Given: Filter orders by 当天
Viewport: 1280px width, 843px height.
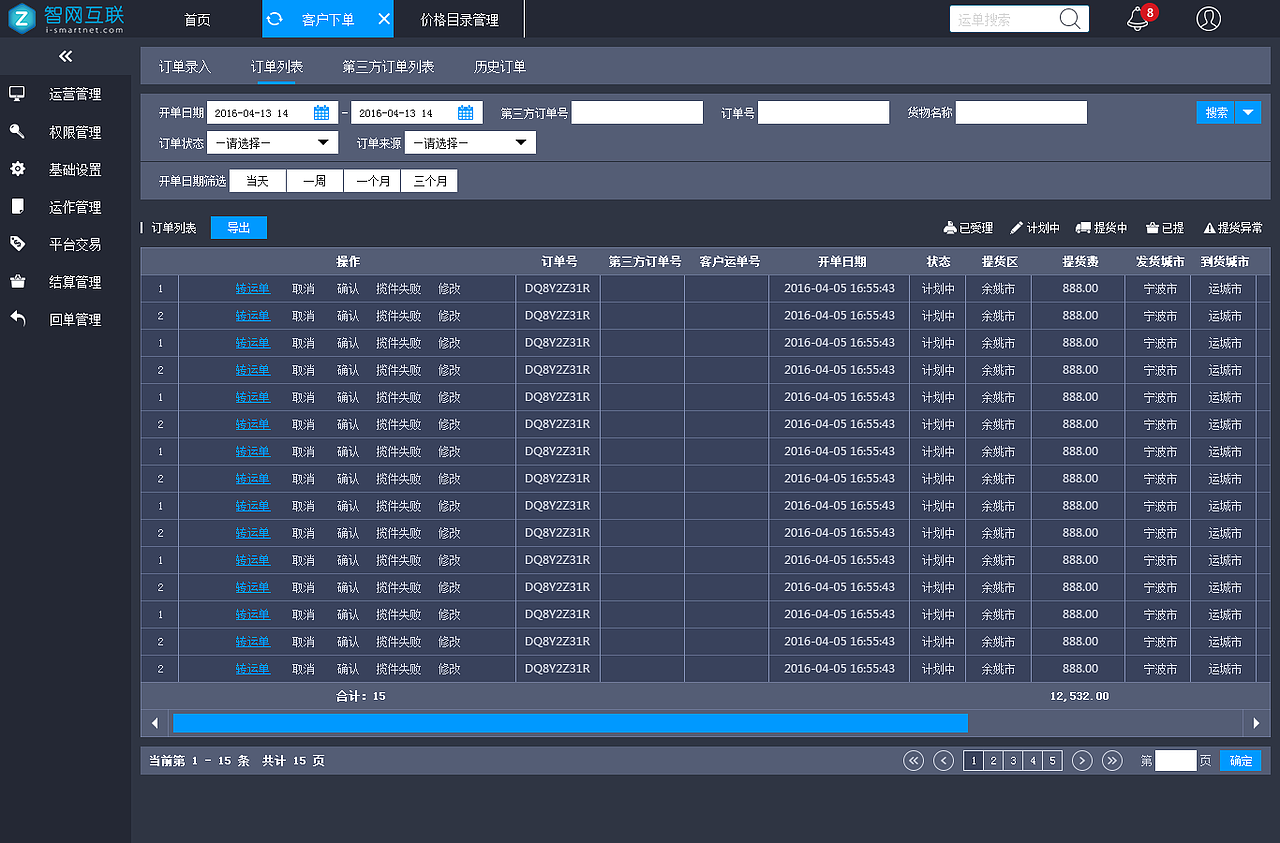Looking at the screenshot, I should (258, 181).
